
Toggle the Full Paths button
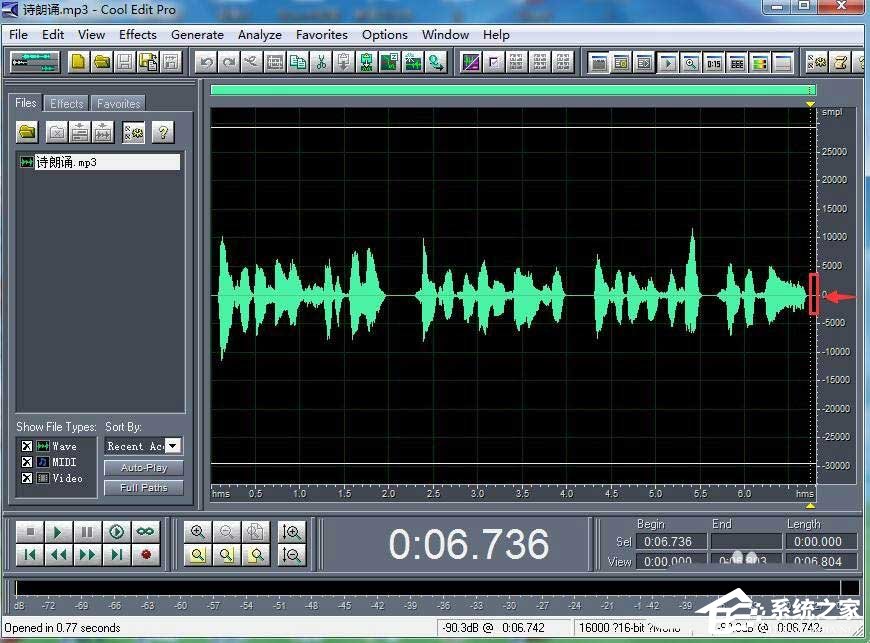coord(144,488)
